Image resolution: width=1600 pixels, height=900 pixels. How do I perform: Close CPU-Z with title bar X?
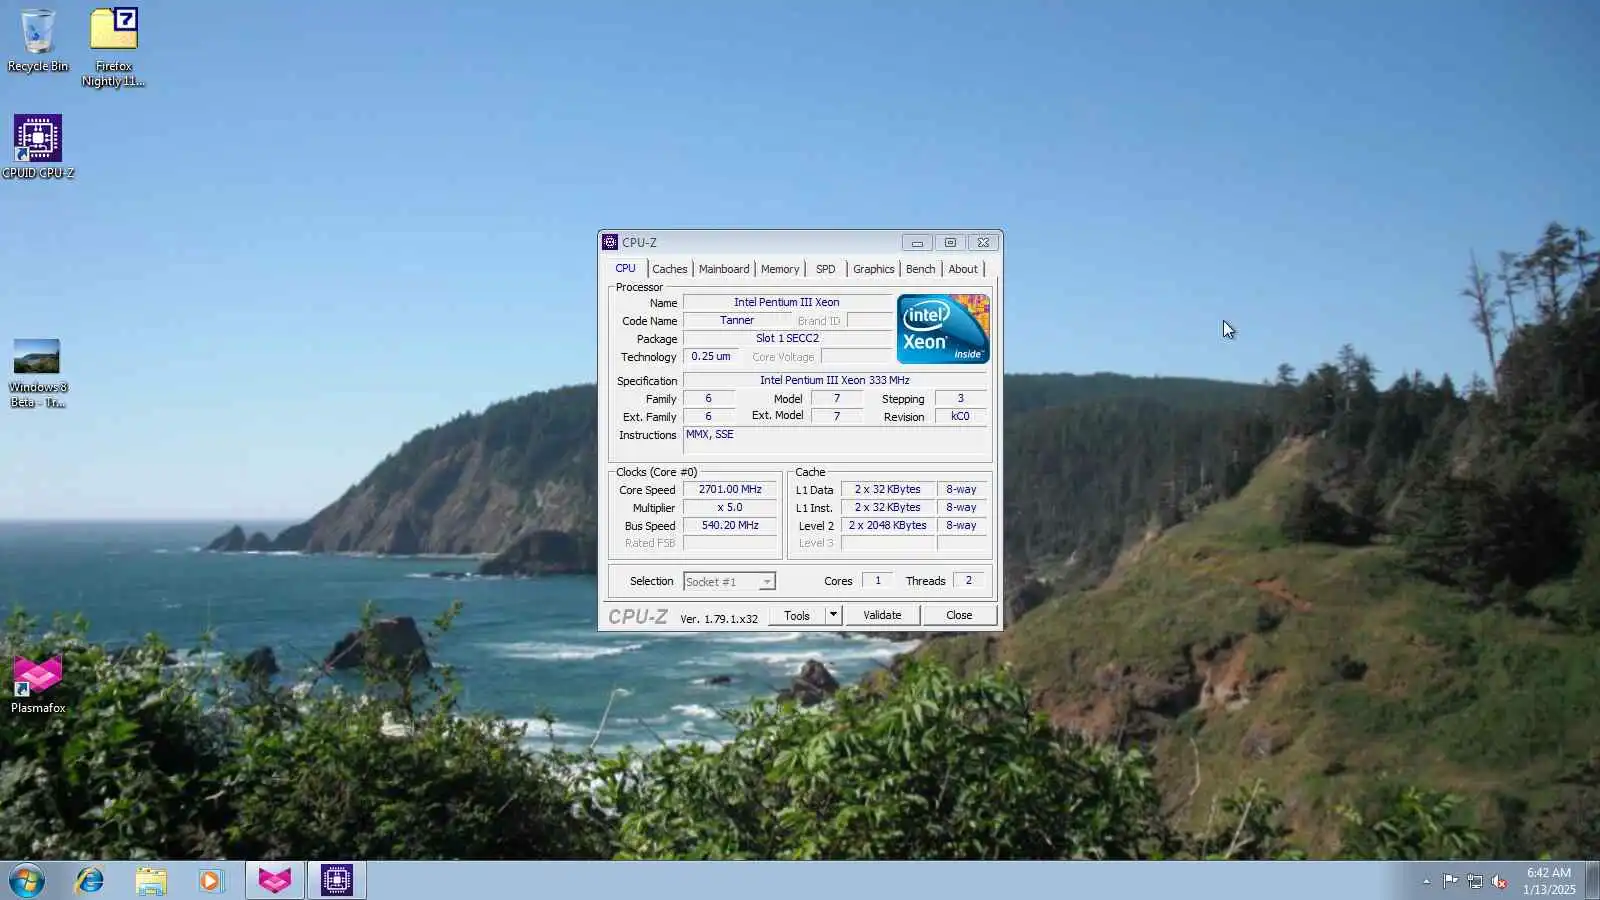pos(983,243)
